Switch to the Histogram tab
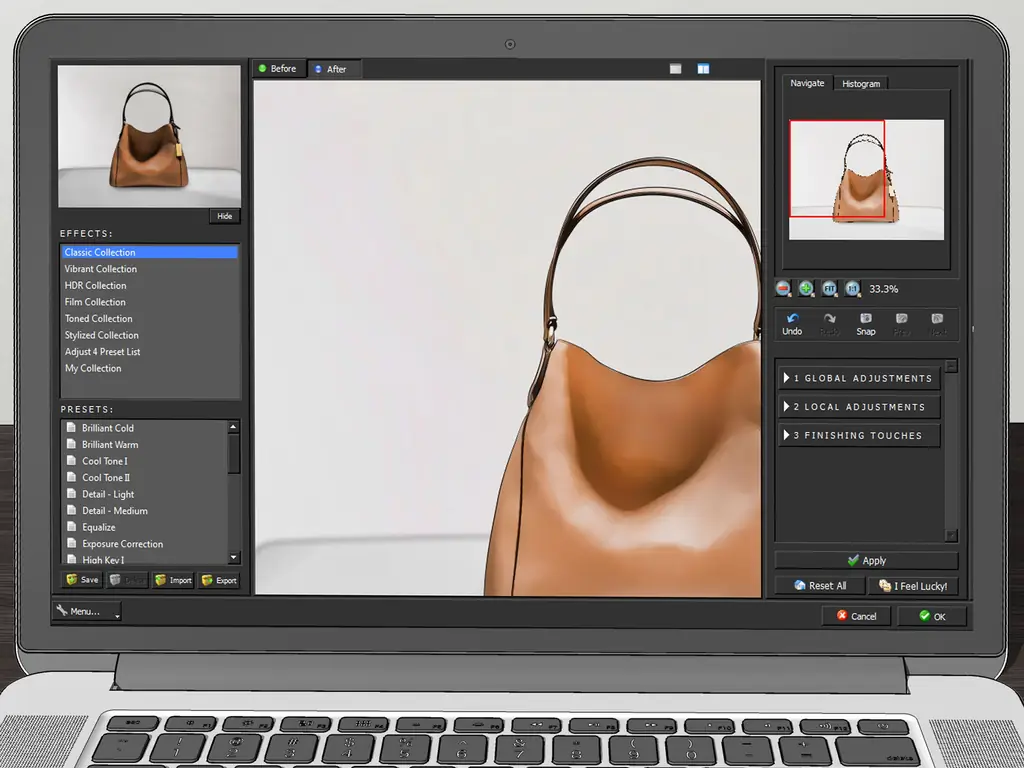1024x768 pixels. pos(860,84)
